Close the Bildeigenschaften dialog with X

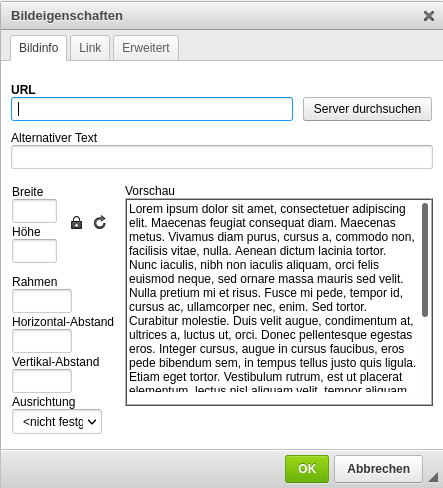[x=429, y=16]
